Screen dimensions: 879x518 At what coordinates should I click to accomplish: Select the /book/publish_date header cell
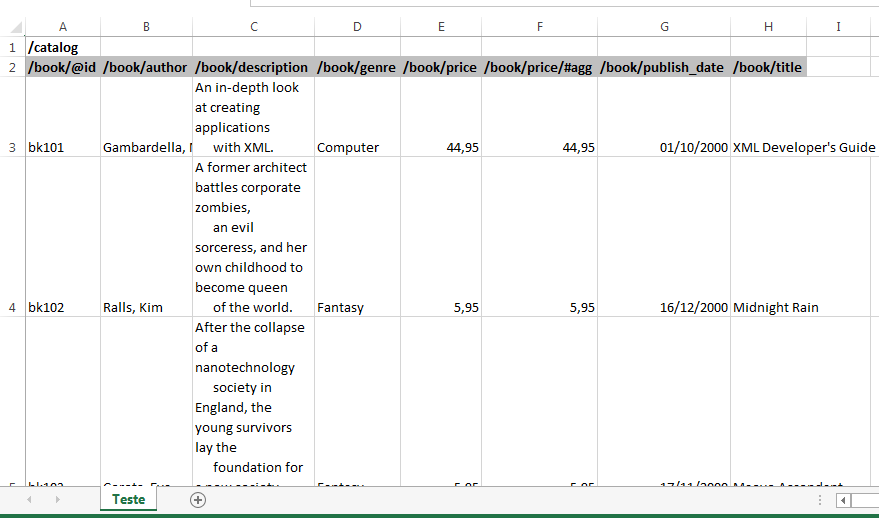click(x=663, y=67)
